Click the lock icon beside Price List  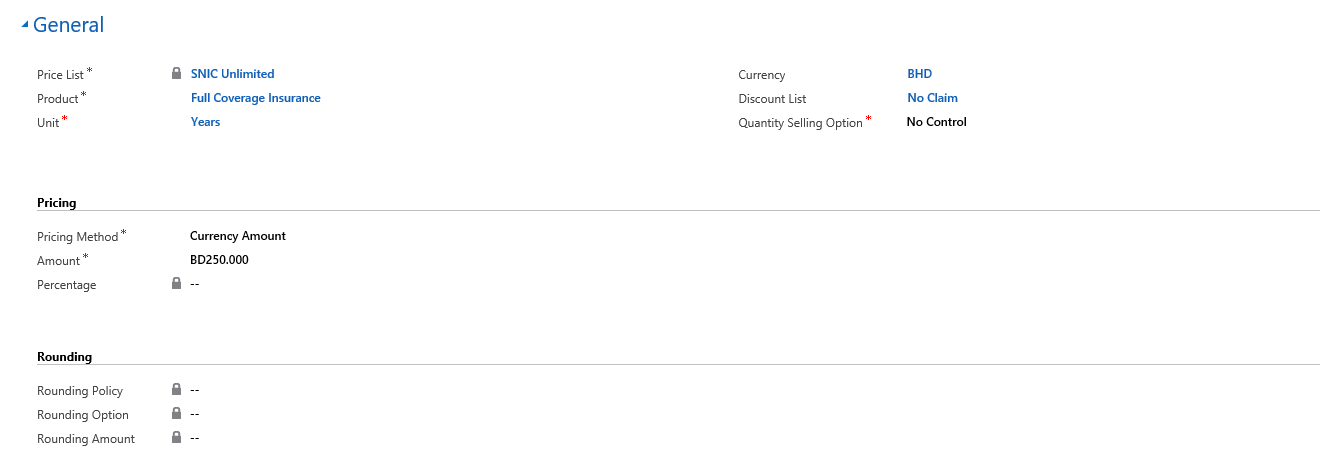(x=176, y=73)
